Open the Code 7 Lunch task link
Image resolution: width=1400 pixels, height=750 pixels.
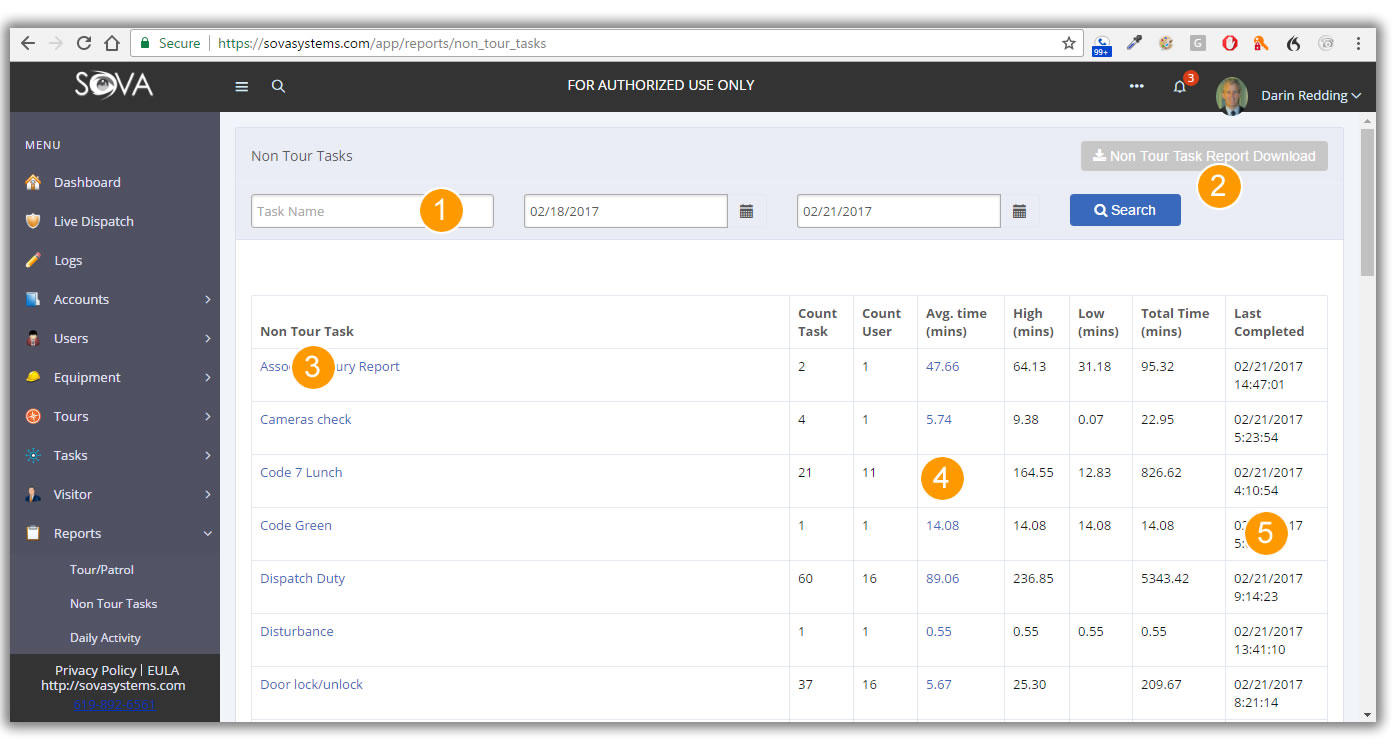(301, 472)
